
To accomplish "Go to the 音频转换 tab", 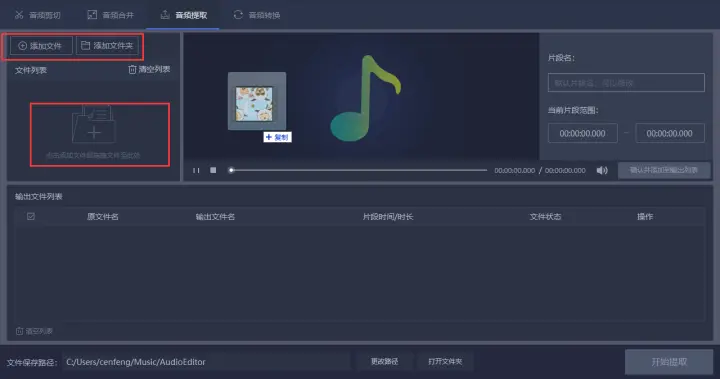I will coord(257,15).
